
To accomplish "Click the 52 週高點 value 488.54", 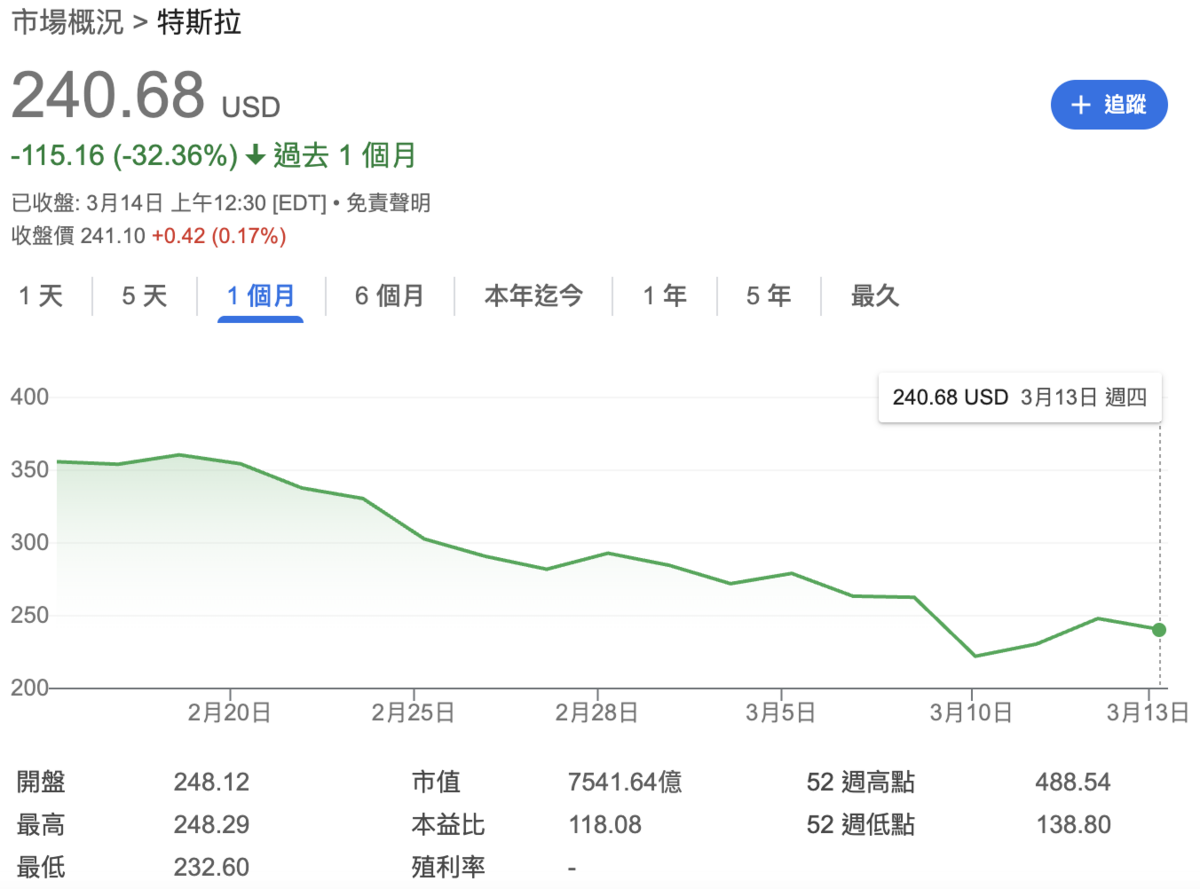I will pyautogui.click(x=1073, y=782).
